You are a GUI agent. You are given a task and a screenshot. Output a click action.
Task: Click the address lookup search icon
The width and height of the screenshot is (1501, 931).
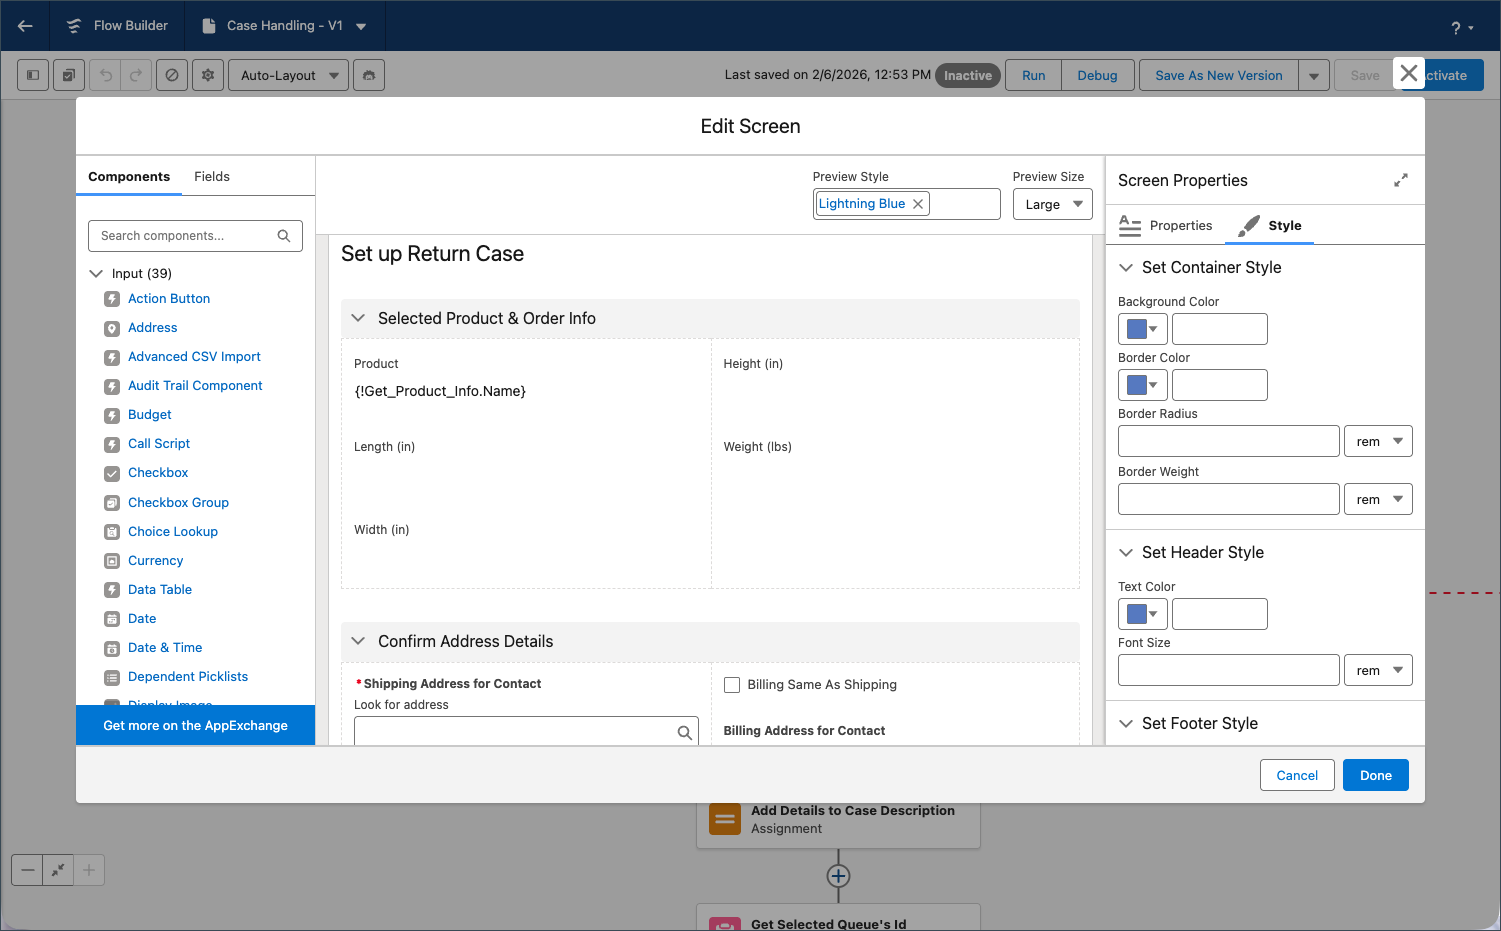684,733
